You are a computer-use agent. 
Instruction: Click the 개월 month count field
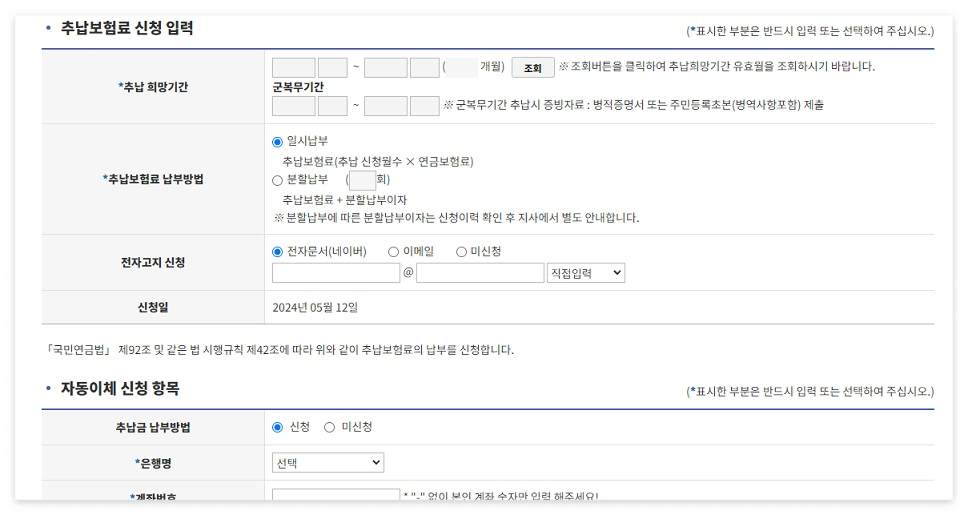462,67
